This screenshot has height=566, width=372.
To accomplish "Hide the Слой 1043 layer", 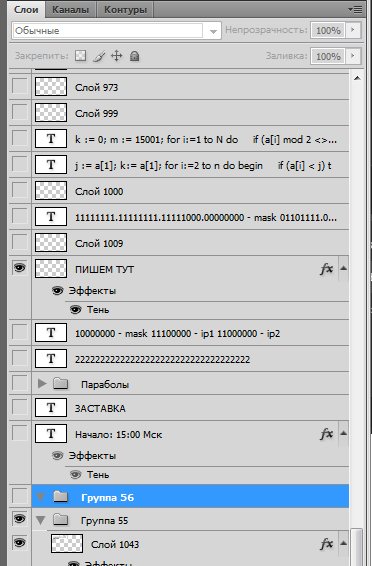I will click(19, 542).
